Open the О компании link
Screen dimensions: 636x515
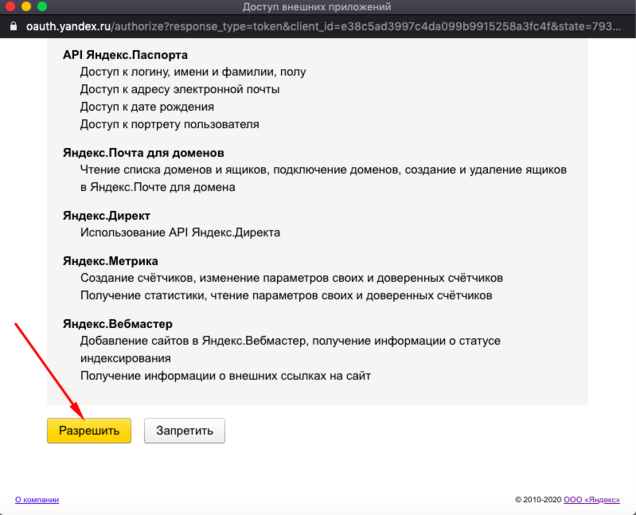pos(37,500)
